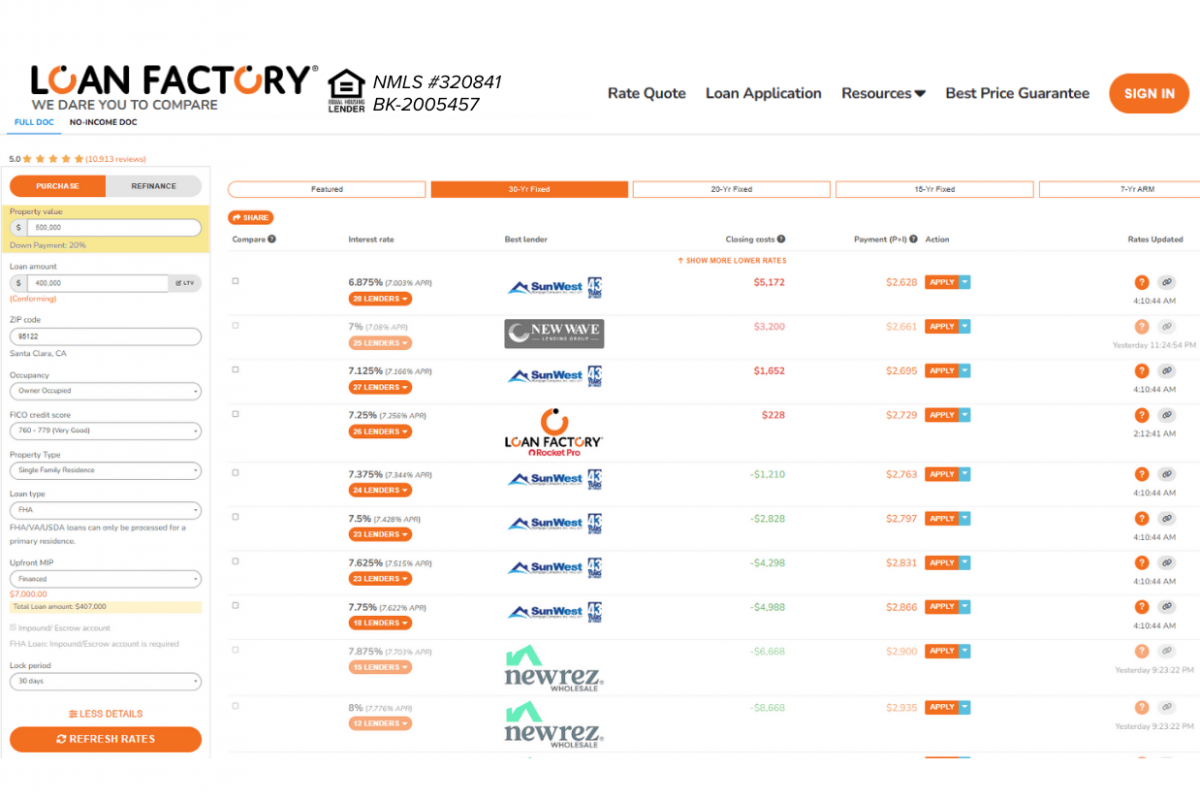This screenshot has height=800, width=1200.
Task: Copy link icon for the 7.875% Newrez row
Action: [x=1166, y=651]
